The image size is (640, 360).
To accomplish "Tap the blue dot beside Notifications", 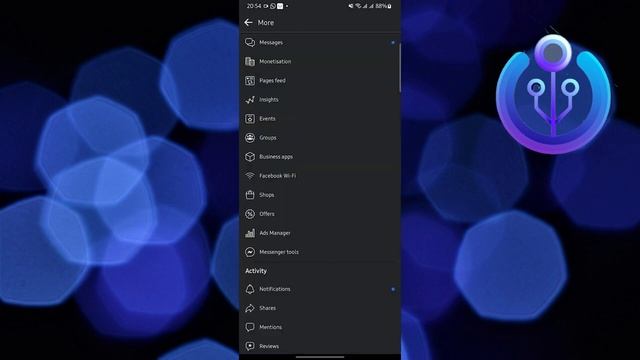I will coord(393,289).
